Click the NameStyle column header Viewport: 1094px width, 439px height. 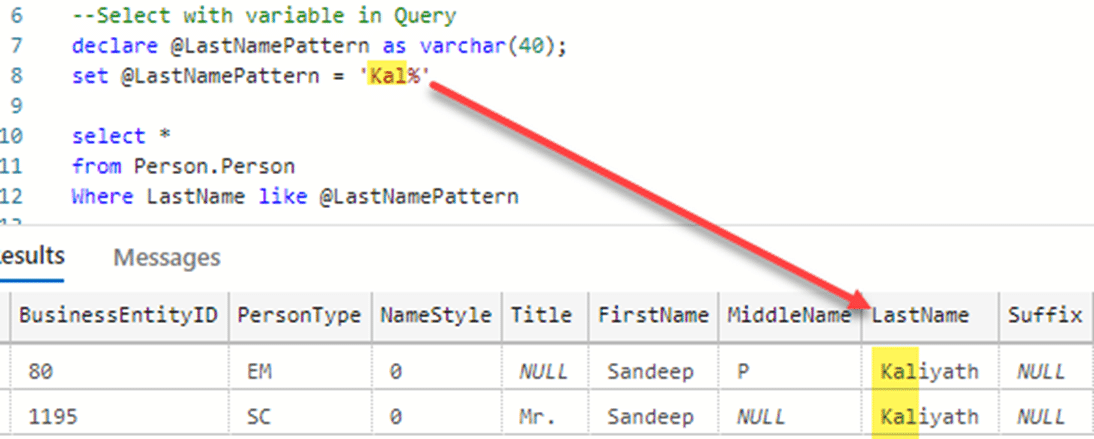(x=435, y=315)
